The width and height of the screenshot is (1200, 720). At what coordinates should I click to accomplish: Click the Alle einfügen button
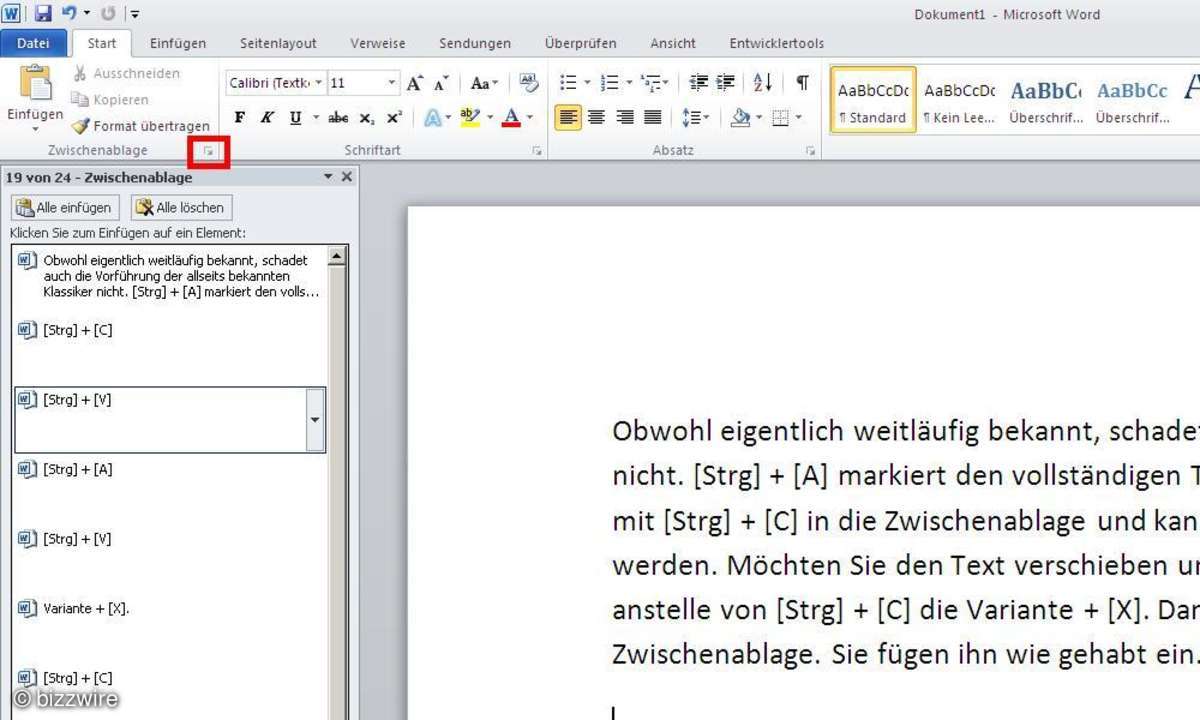[65, 207]
